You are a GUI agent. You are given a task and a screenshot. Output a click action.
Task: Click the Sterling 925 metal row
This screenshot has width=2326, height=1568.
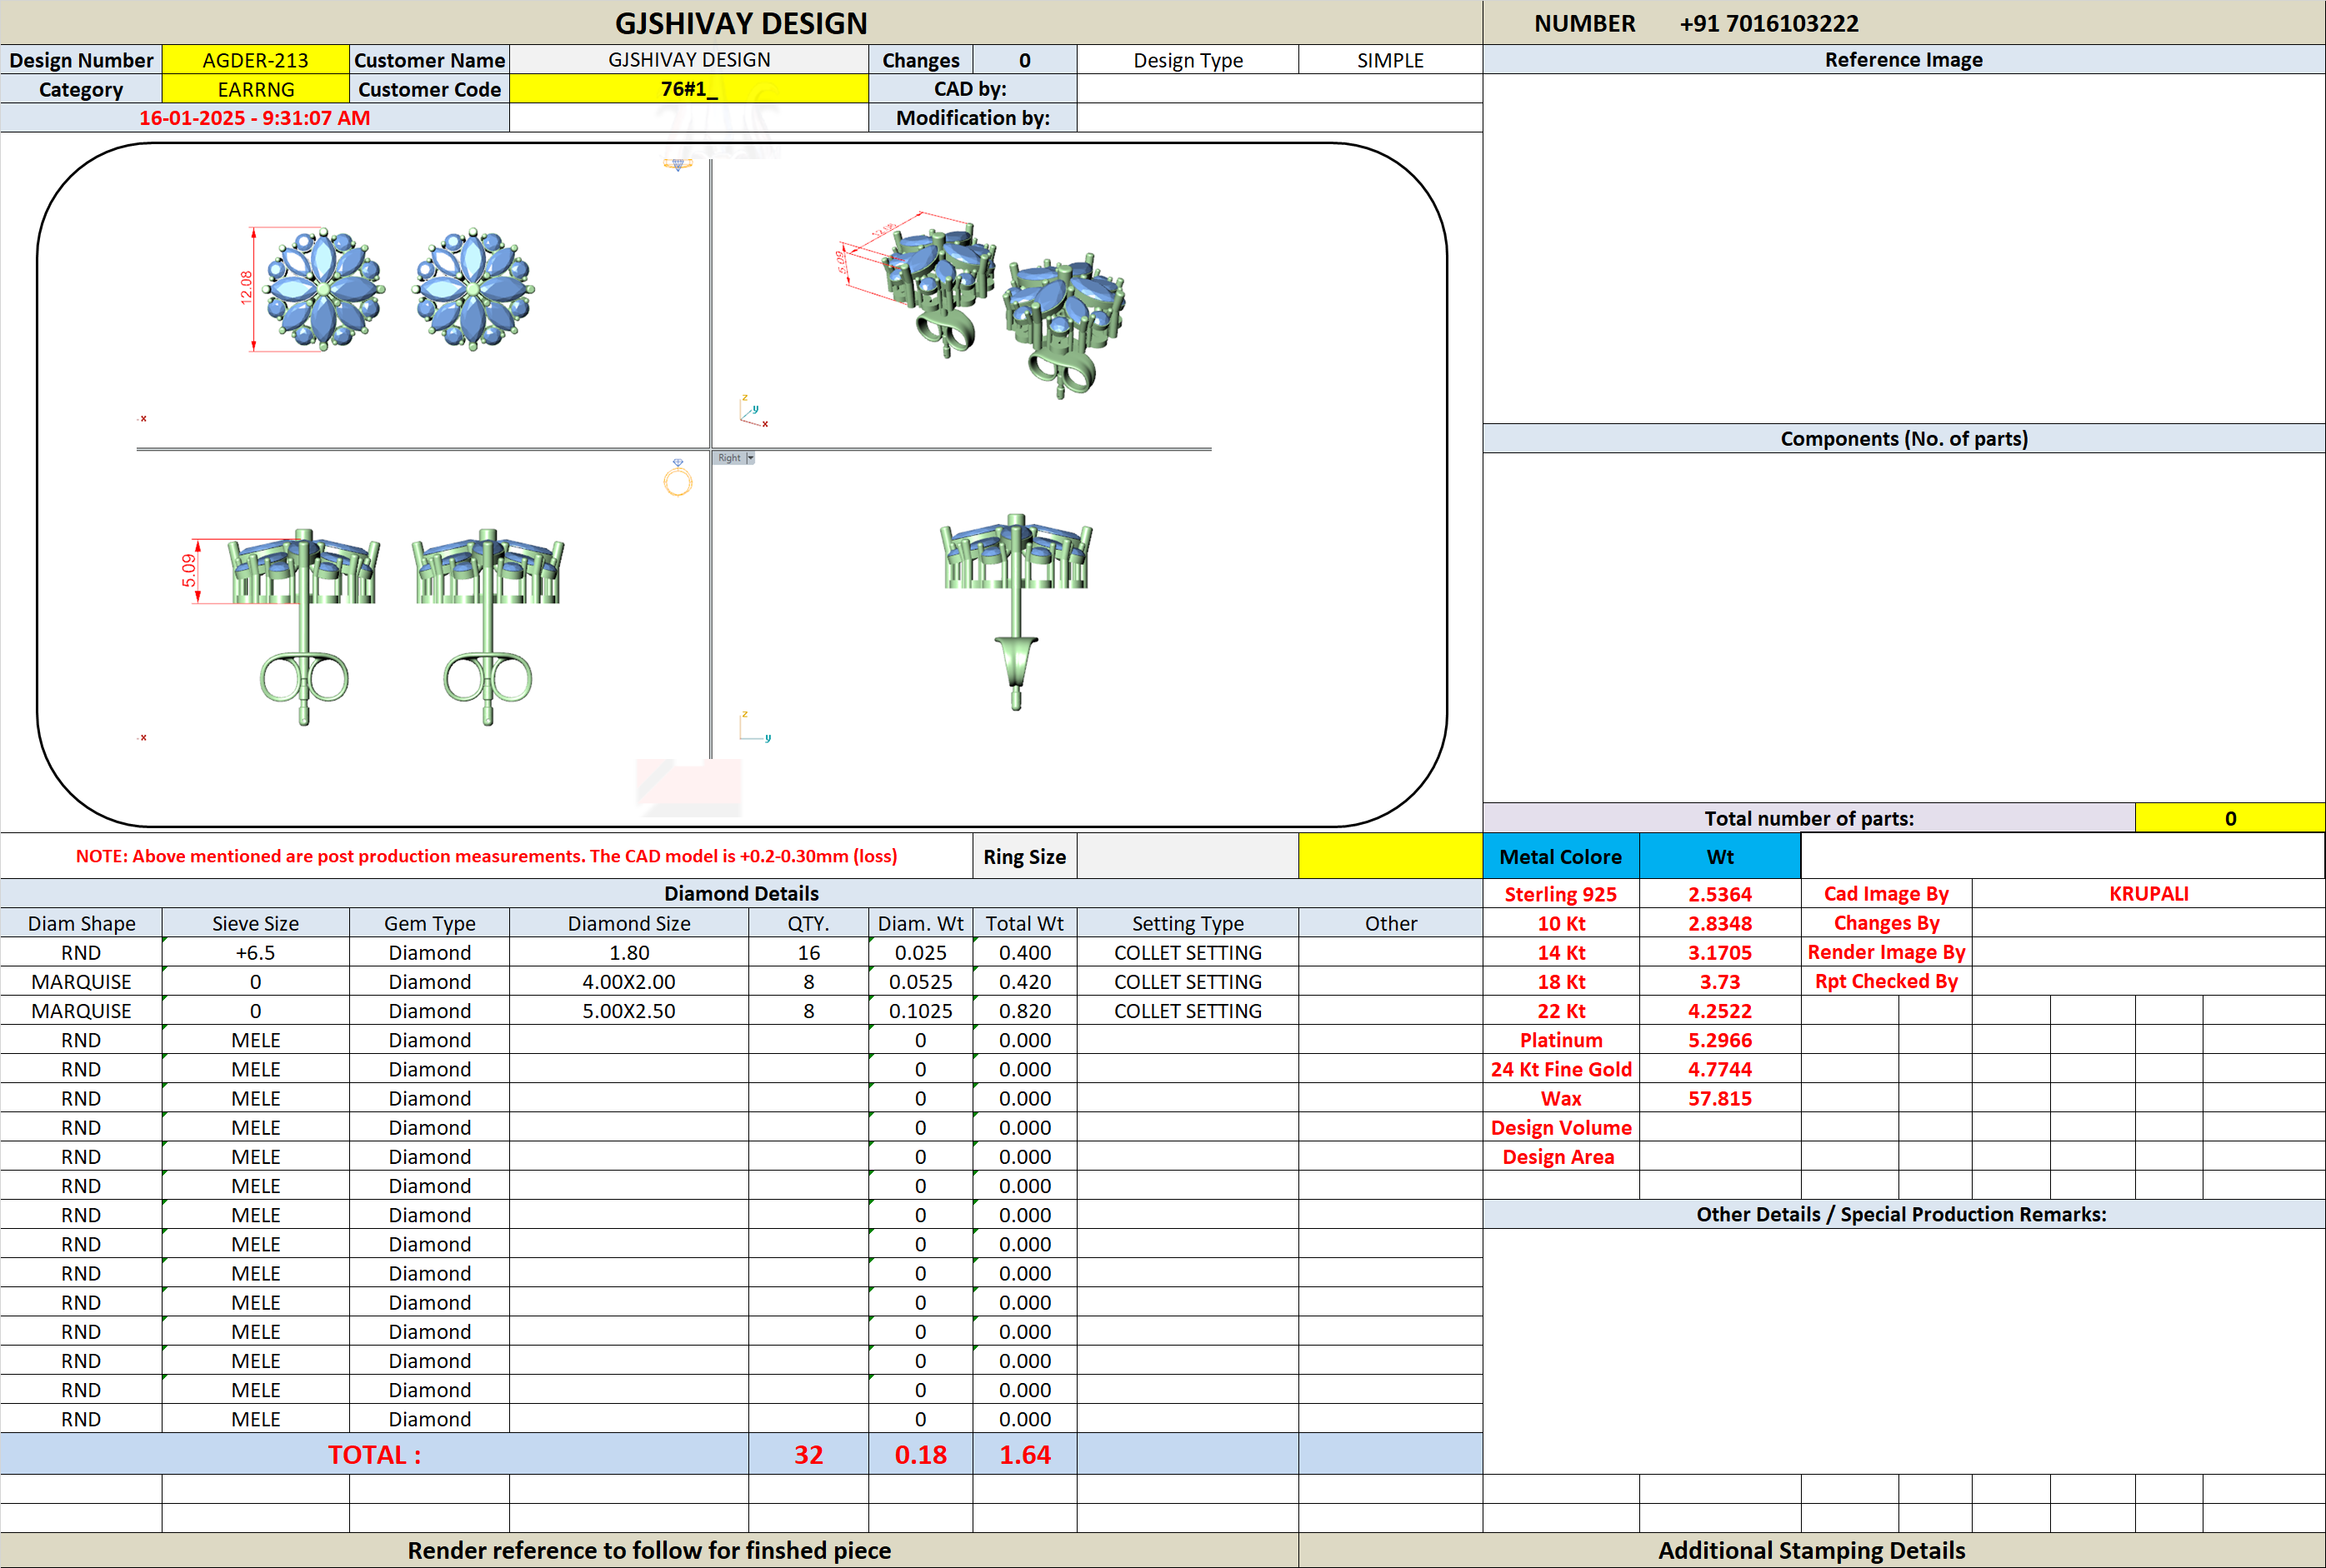pos(1642,894)
